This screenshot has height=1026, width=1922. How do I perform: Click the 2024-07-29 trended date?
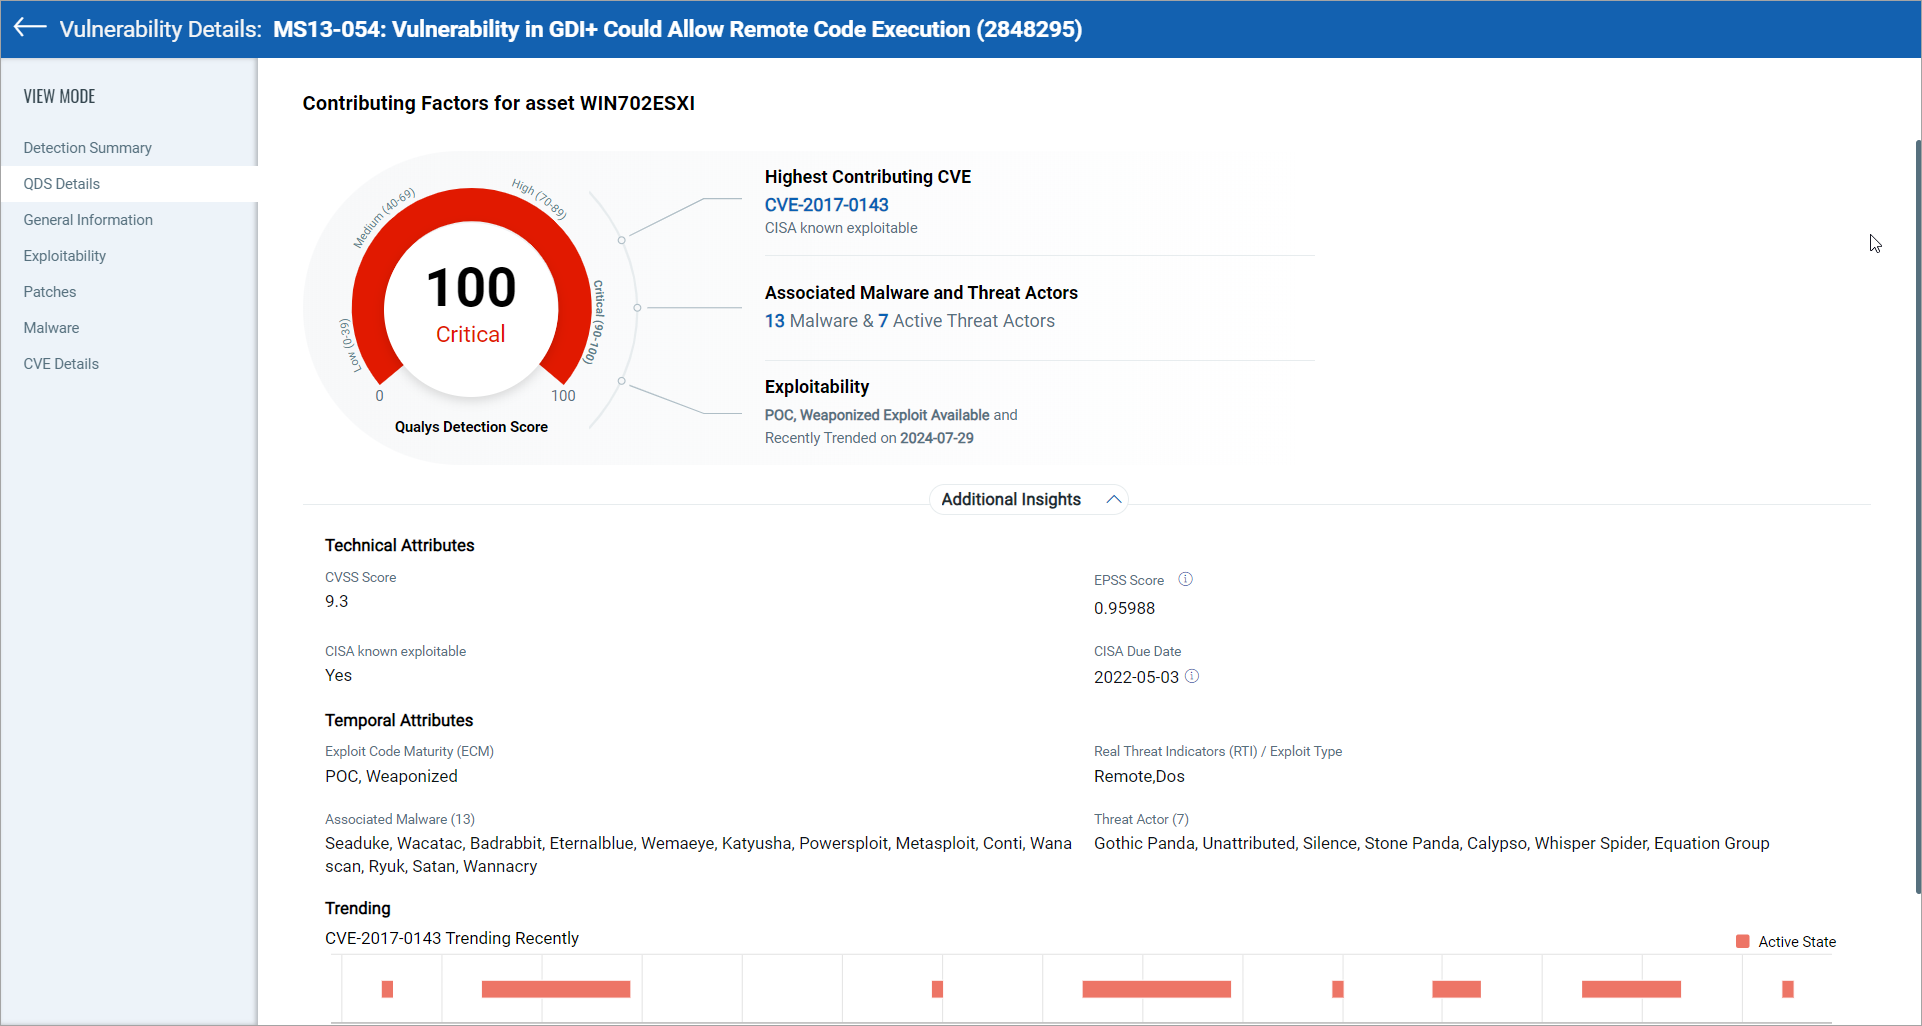point(936,438)
